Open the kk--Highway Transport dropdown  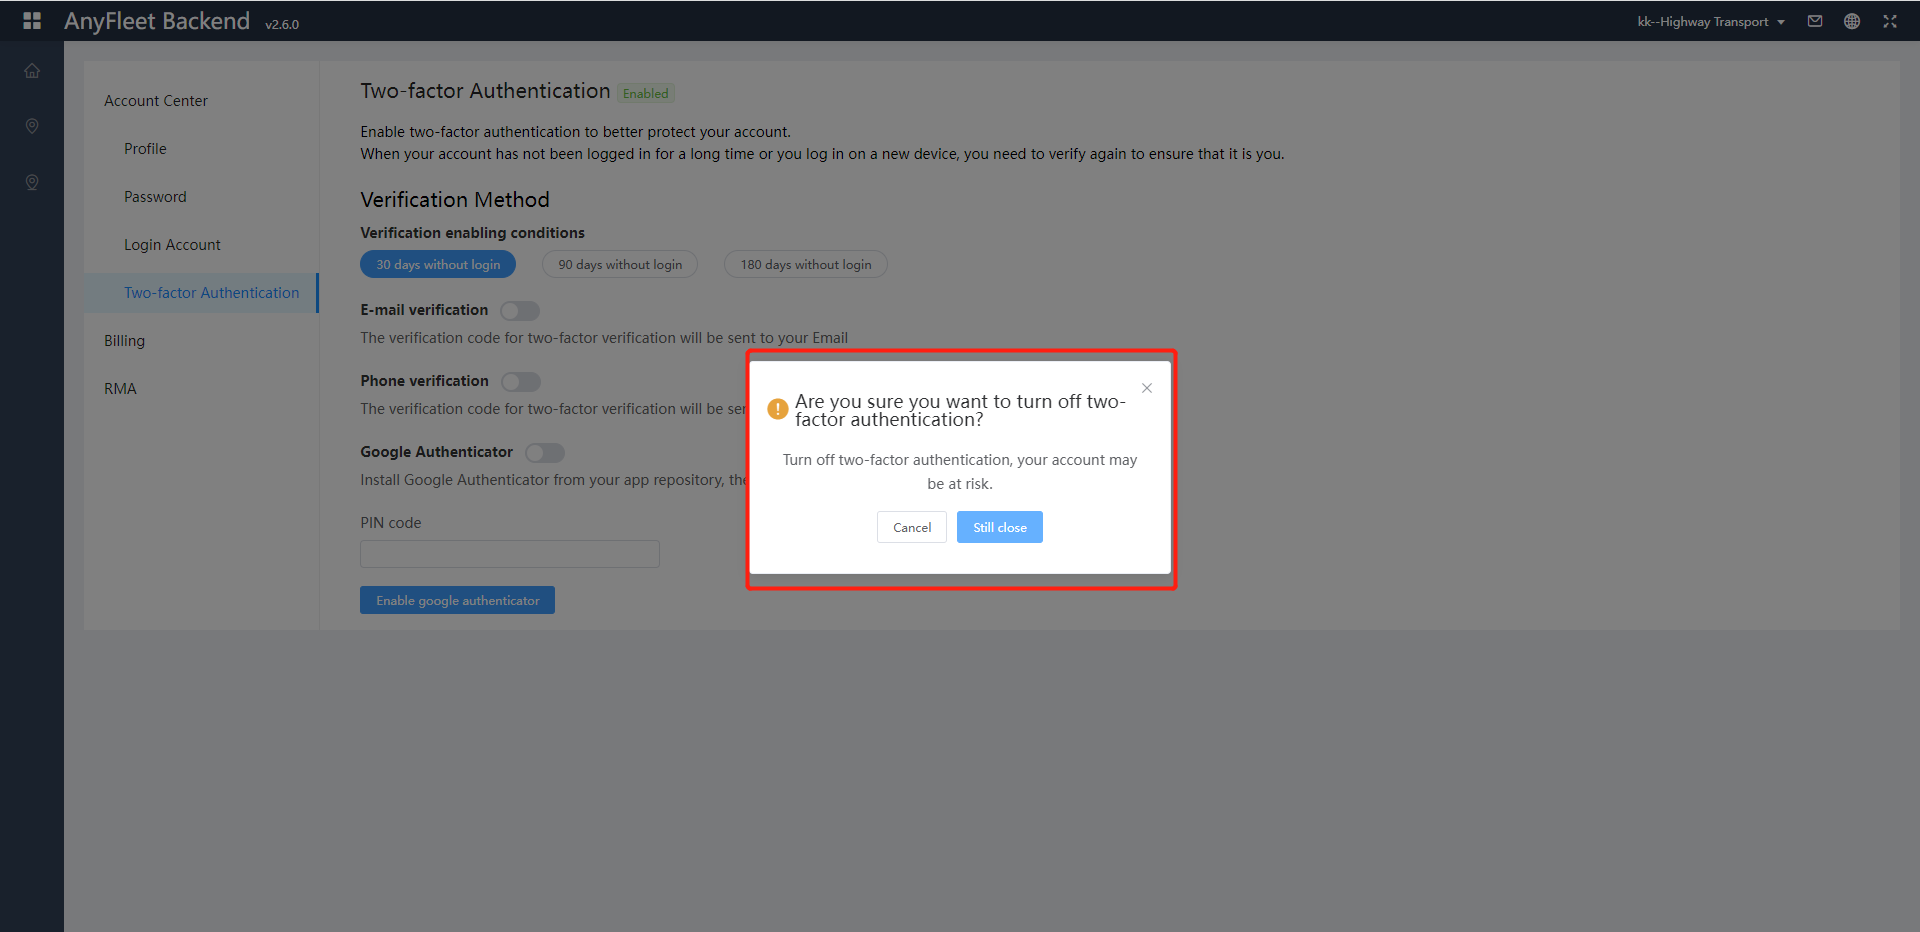(1710, 21)
